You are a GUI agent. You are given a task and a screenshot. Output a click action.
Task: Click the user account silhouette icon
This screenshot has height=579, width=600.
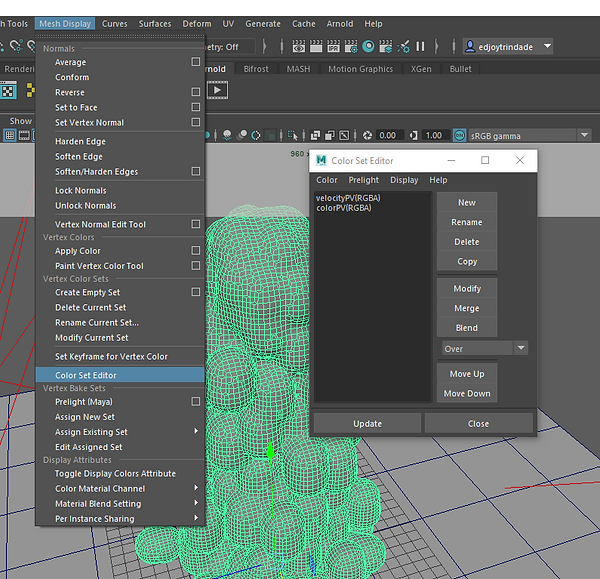[470, 46]
